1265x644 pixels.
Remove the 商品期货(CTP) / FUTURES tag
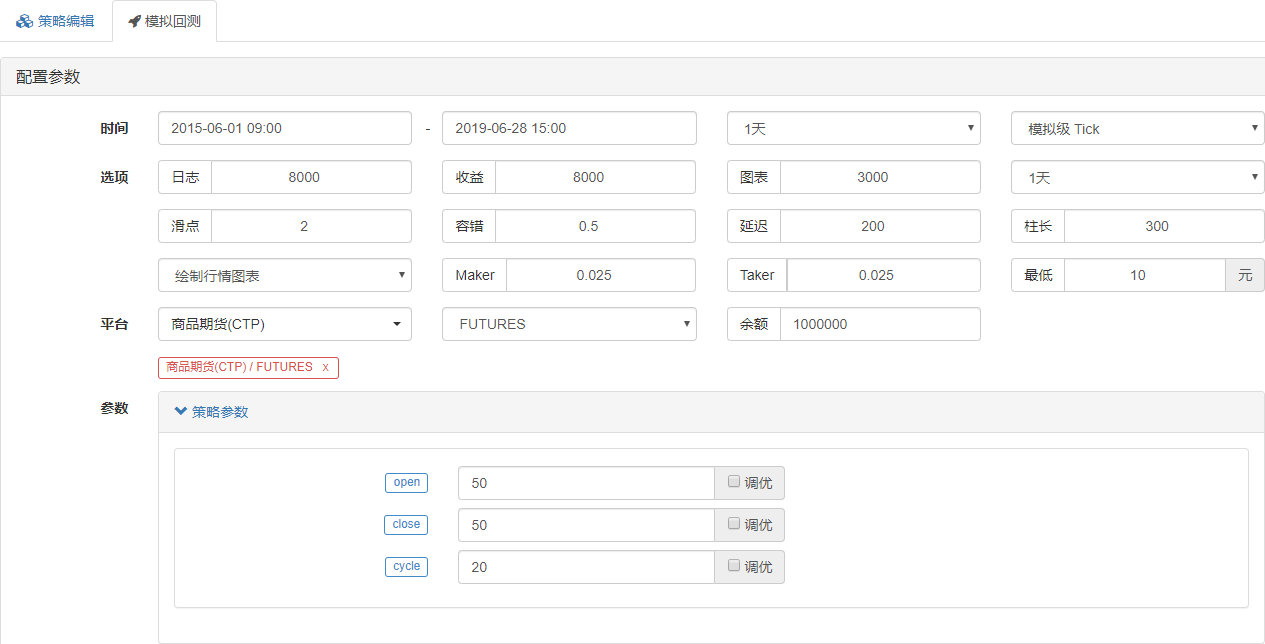click(x=325, y=367)
